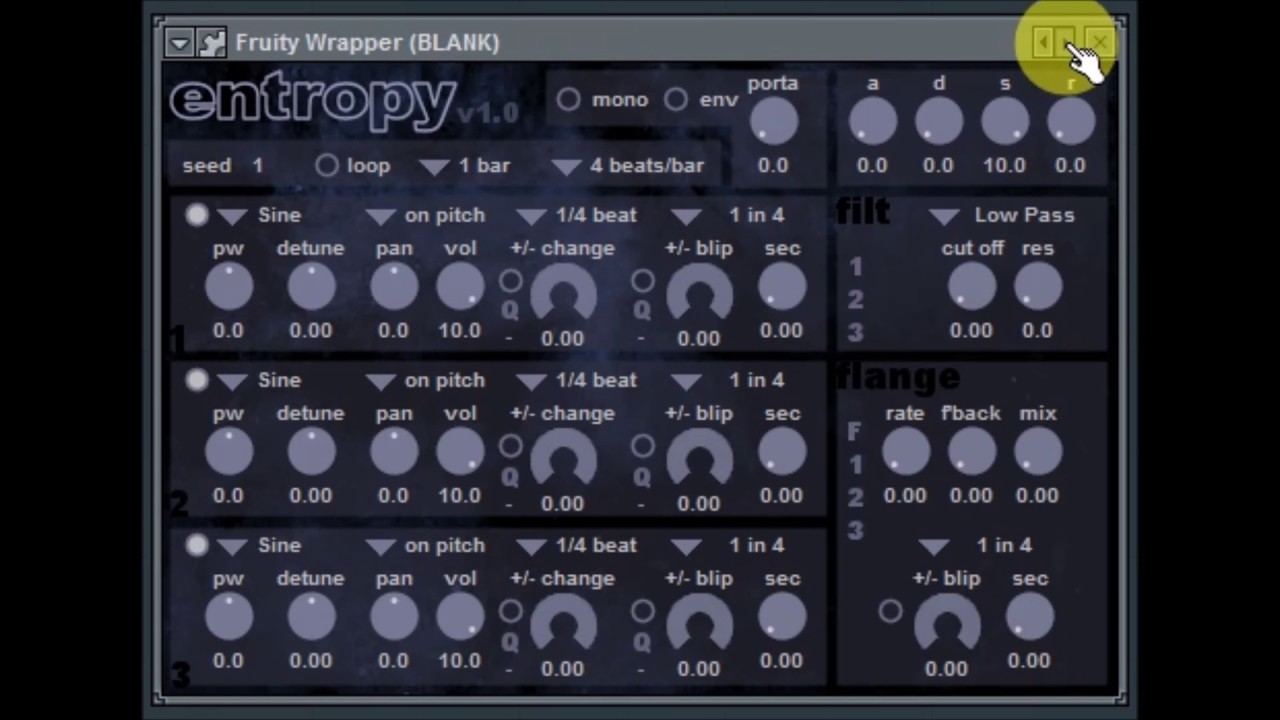
Task: Click oscillator 3 sec knob
Action: point(782,618)
